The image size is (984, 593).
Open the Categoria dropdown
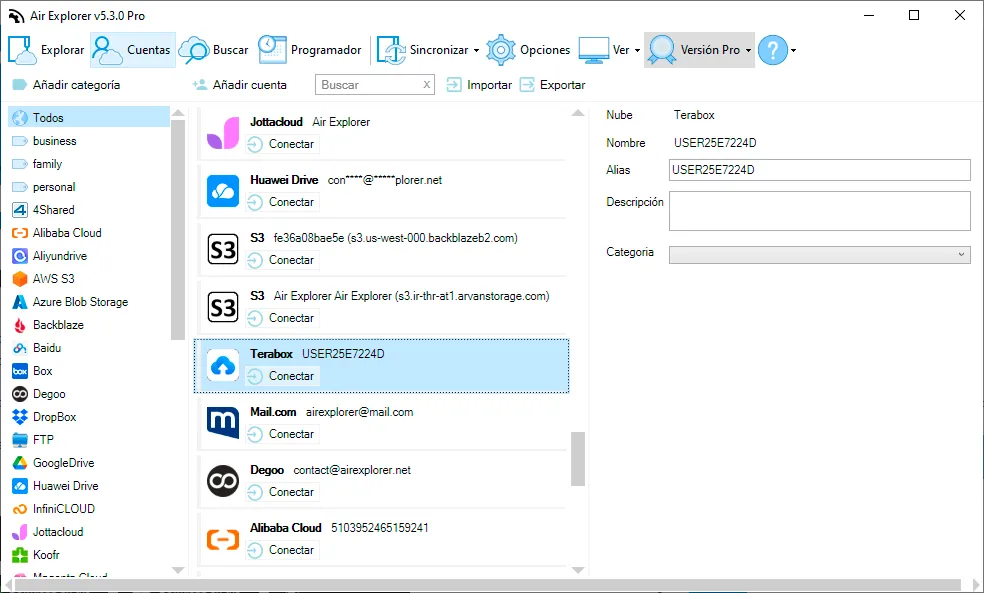pyautogui.click(x=820, y=255)
